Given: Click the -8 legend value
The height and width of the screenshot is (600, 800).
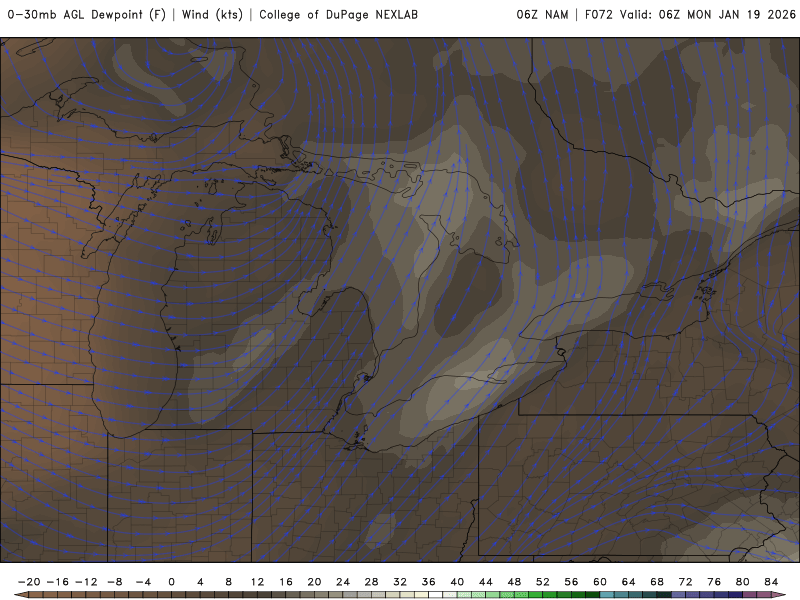Looking at the screenshot, I should (x=115, y=582).
